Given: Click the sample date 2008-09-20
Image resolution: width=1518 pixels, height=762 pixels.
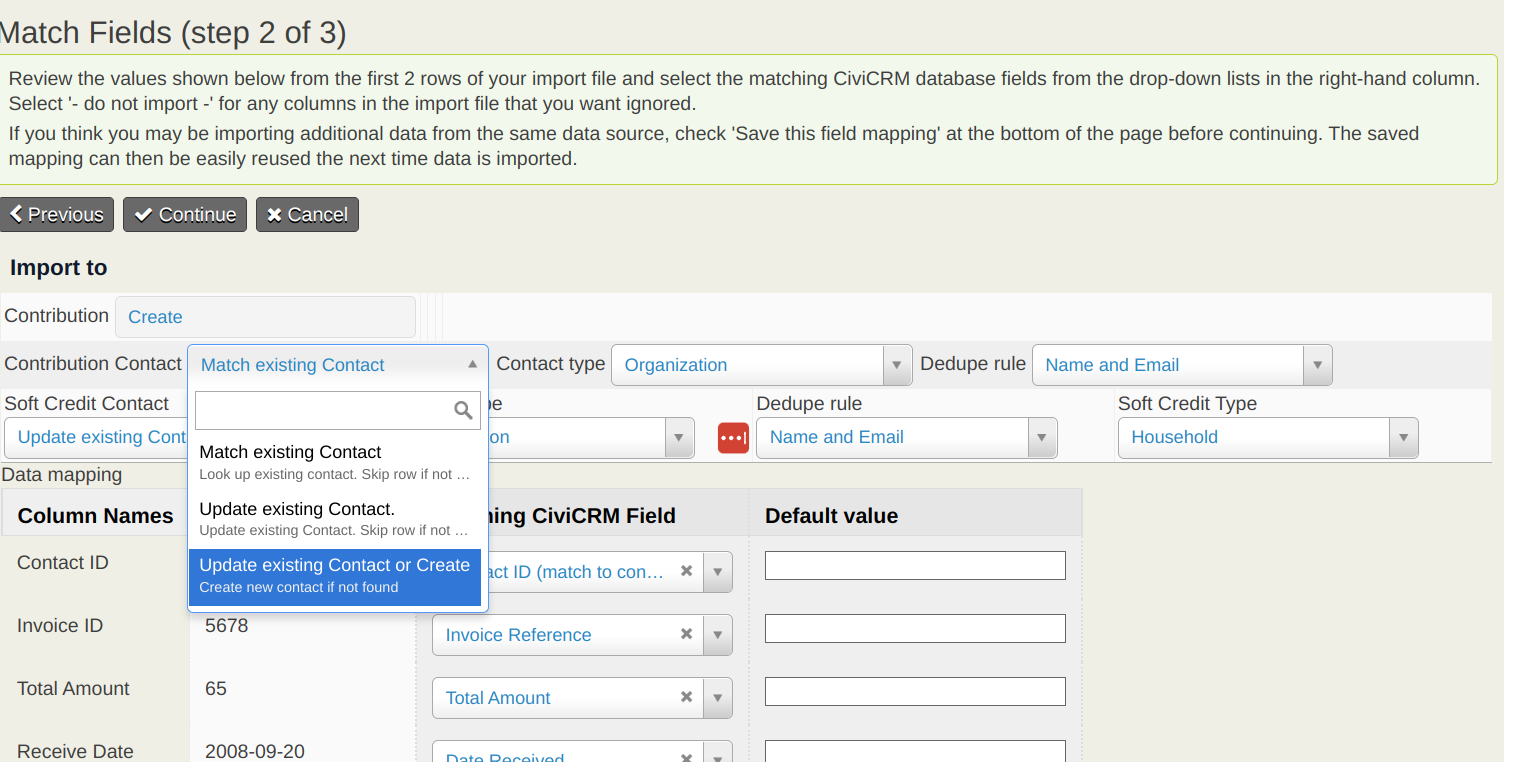Looking at the screenshot, I should click(x=255, y=751).
